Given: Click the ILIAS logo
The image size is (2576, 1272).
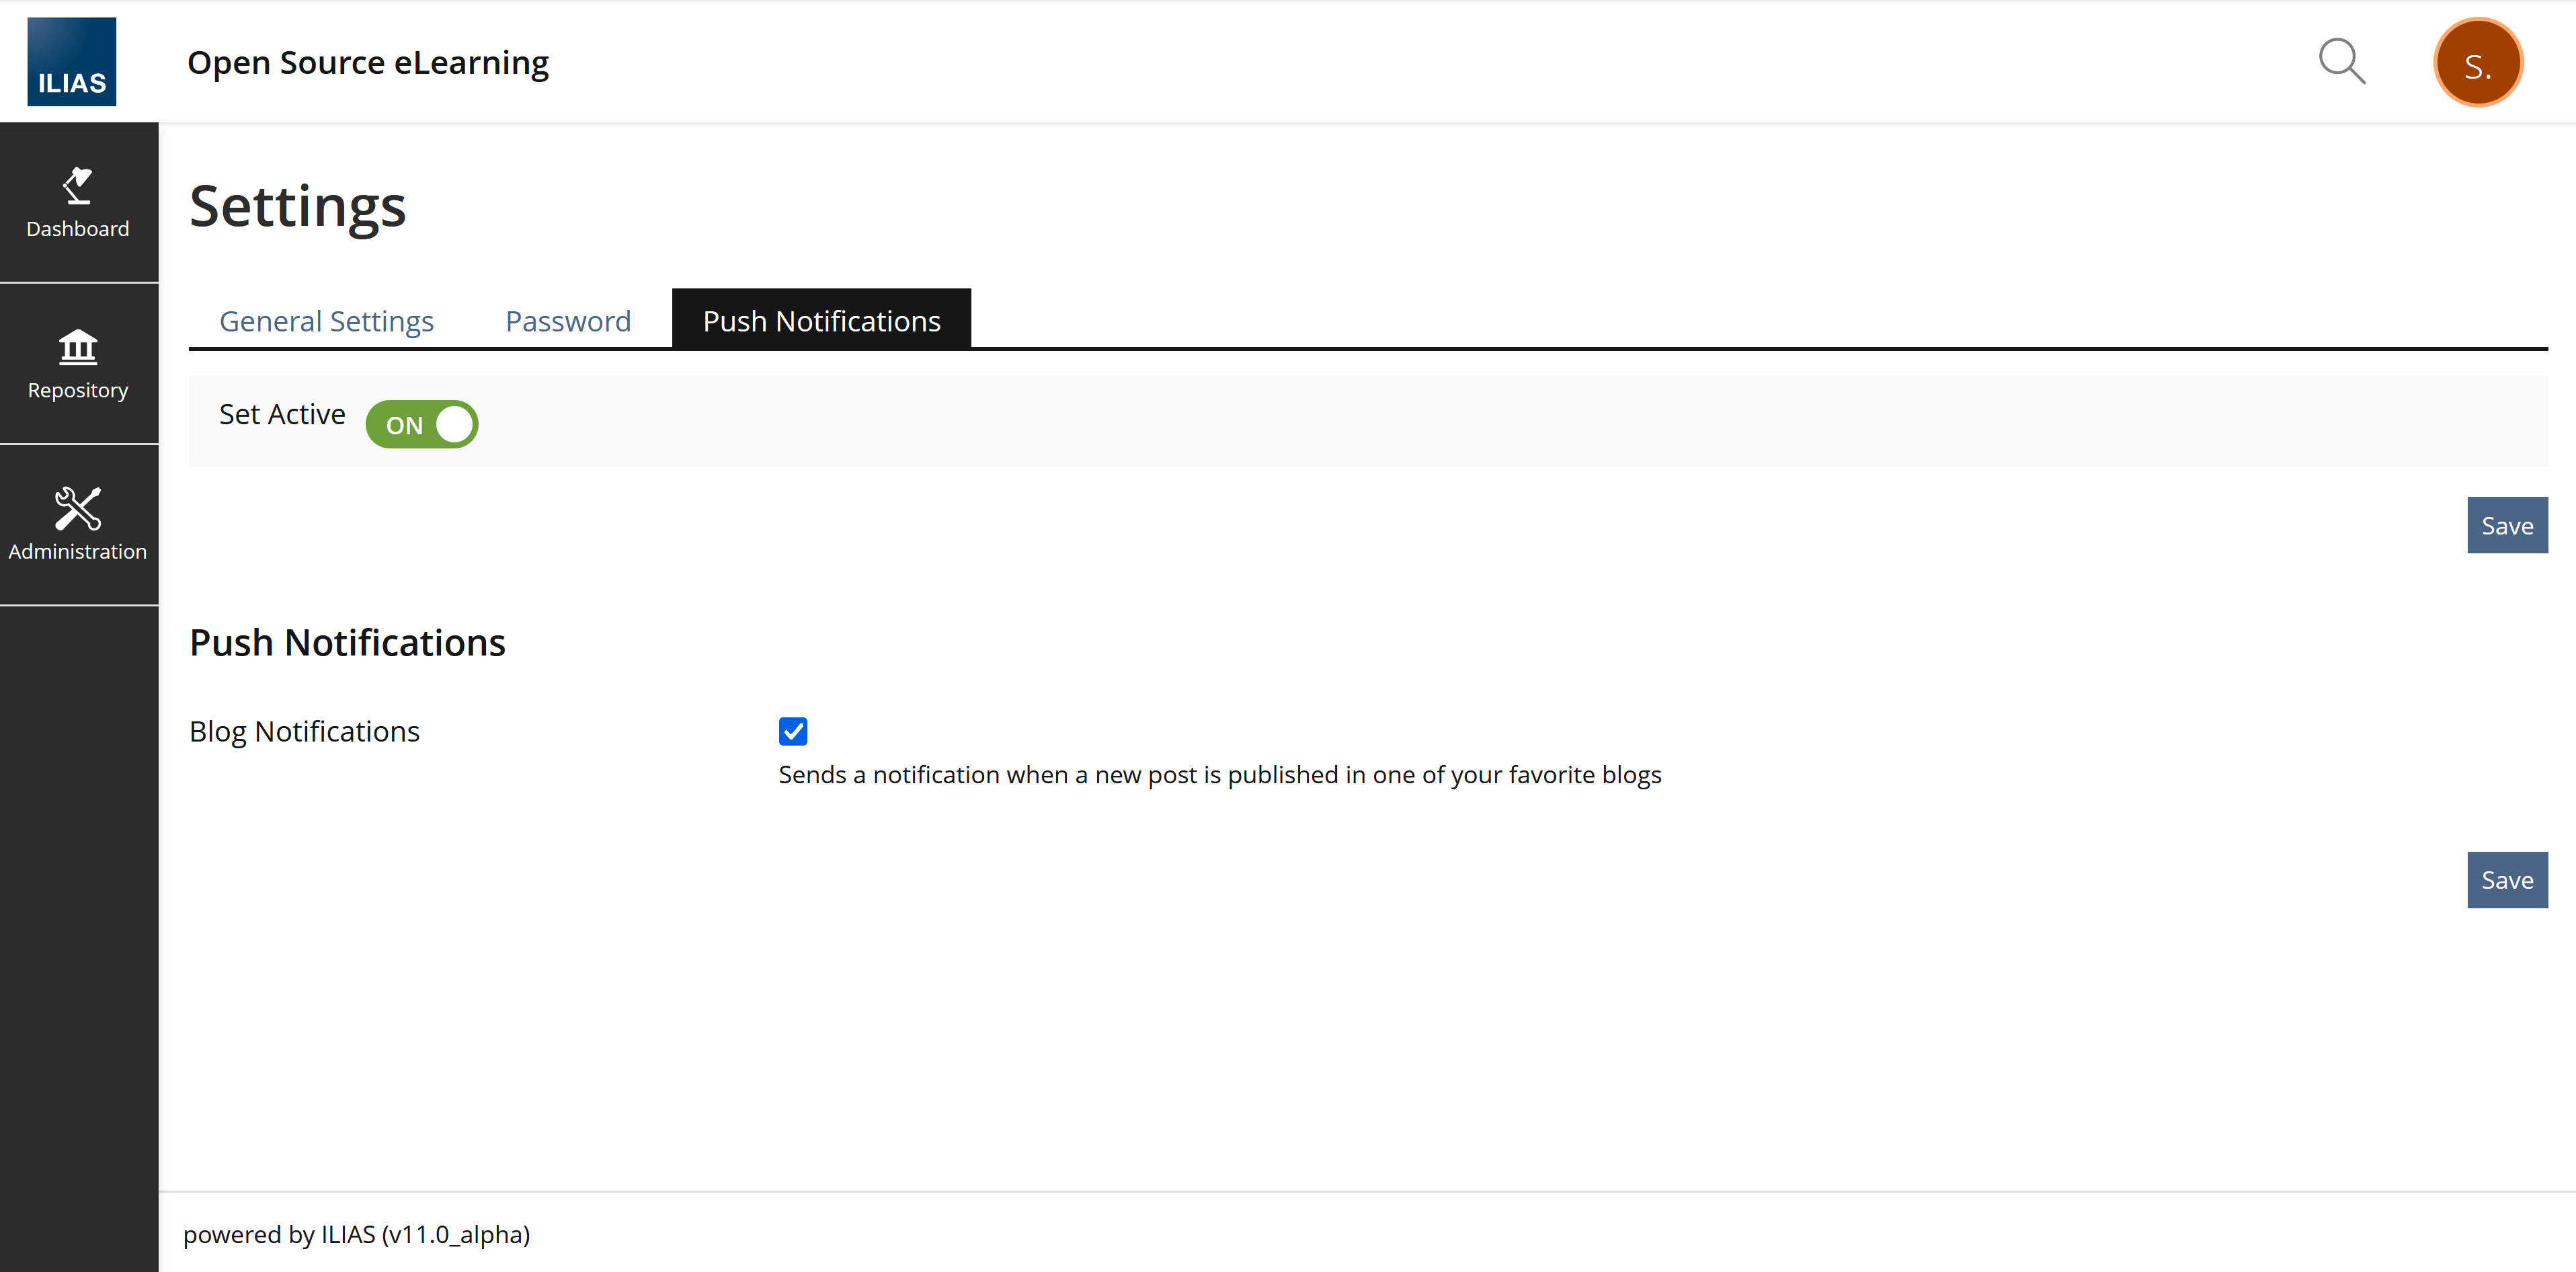Looking at the screenshot, I should (x=71, y=61).
